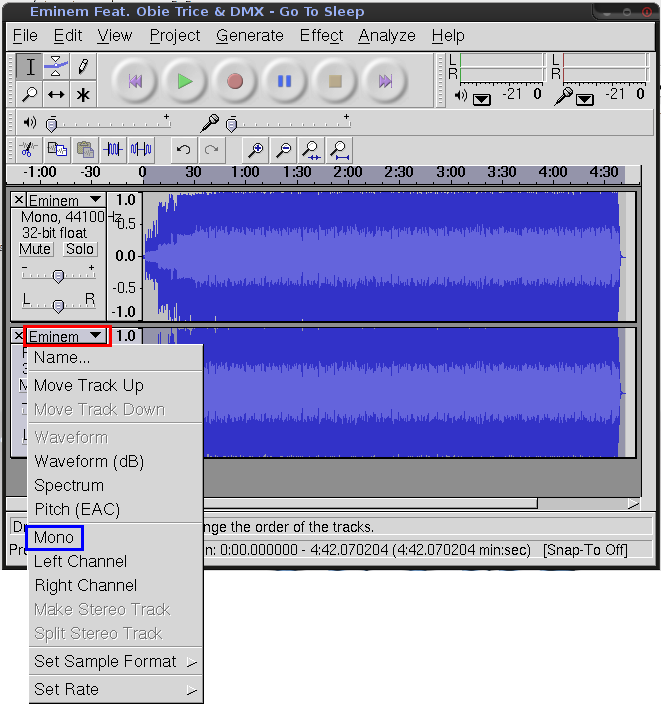The height and width of the screenshot is (704, 661).
Task: Click the [Snap-To Off] status text
Action: click(585, 550)
